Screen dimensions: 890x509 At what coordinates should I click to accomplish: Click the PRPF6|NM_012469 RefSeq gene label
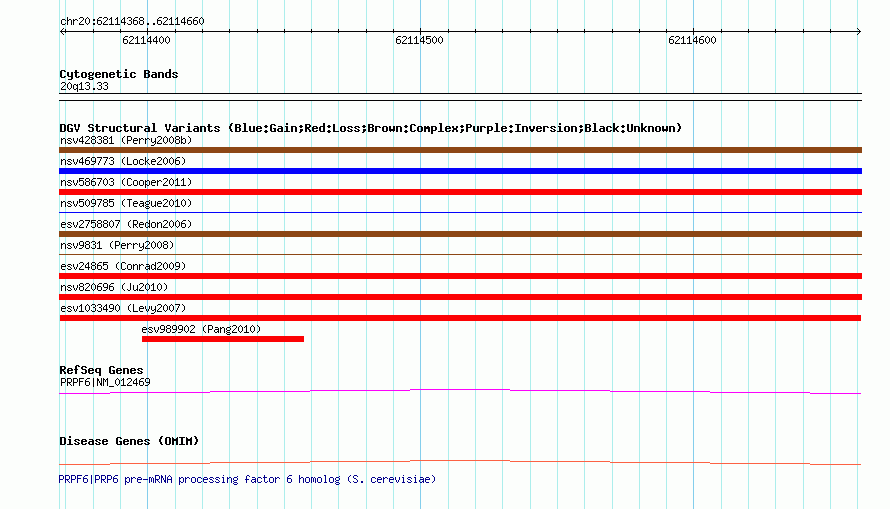tap(105, 382)
